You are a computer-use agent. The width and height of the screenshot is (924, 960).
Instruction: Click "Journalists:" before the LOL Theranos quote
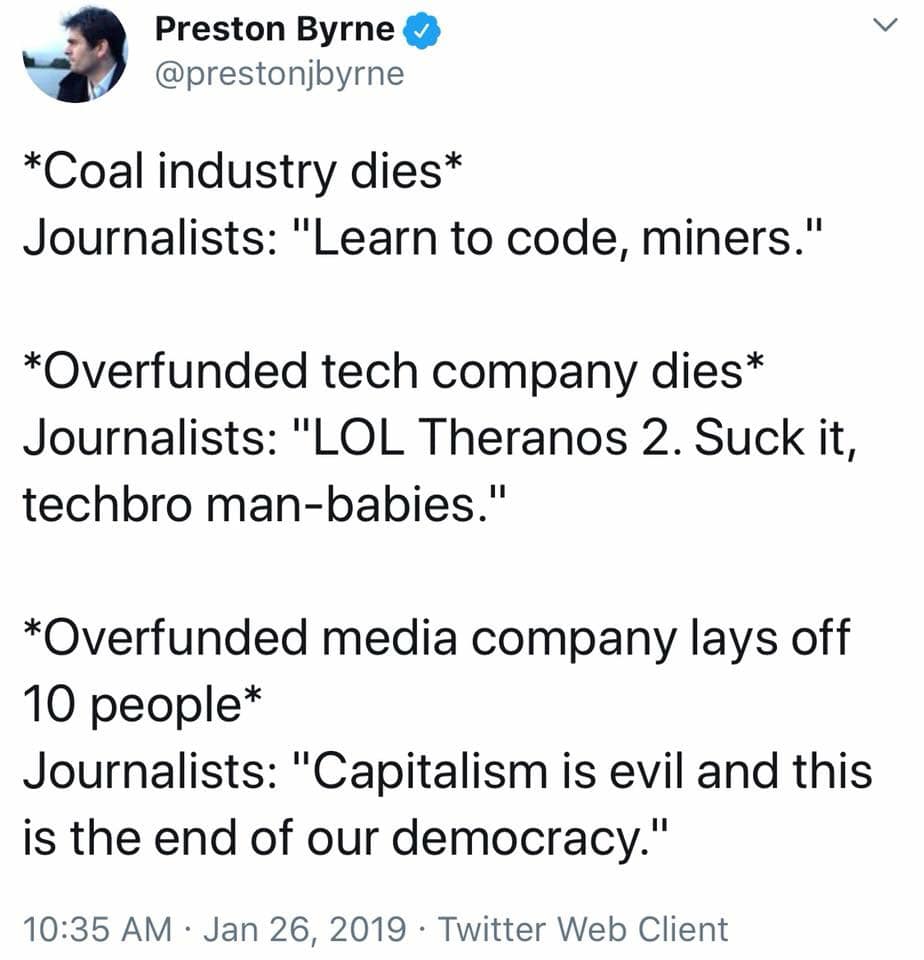point(150,438)
